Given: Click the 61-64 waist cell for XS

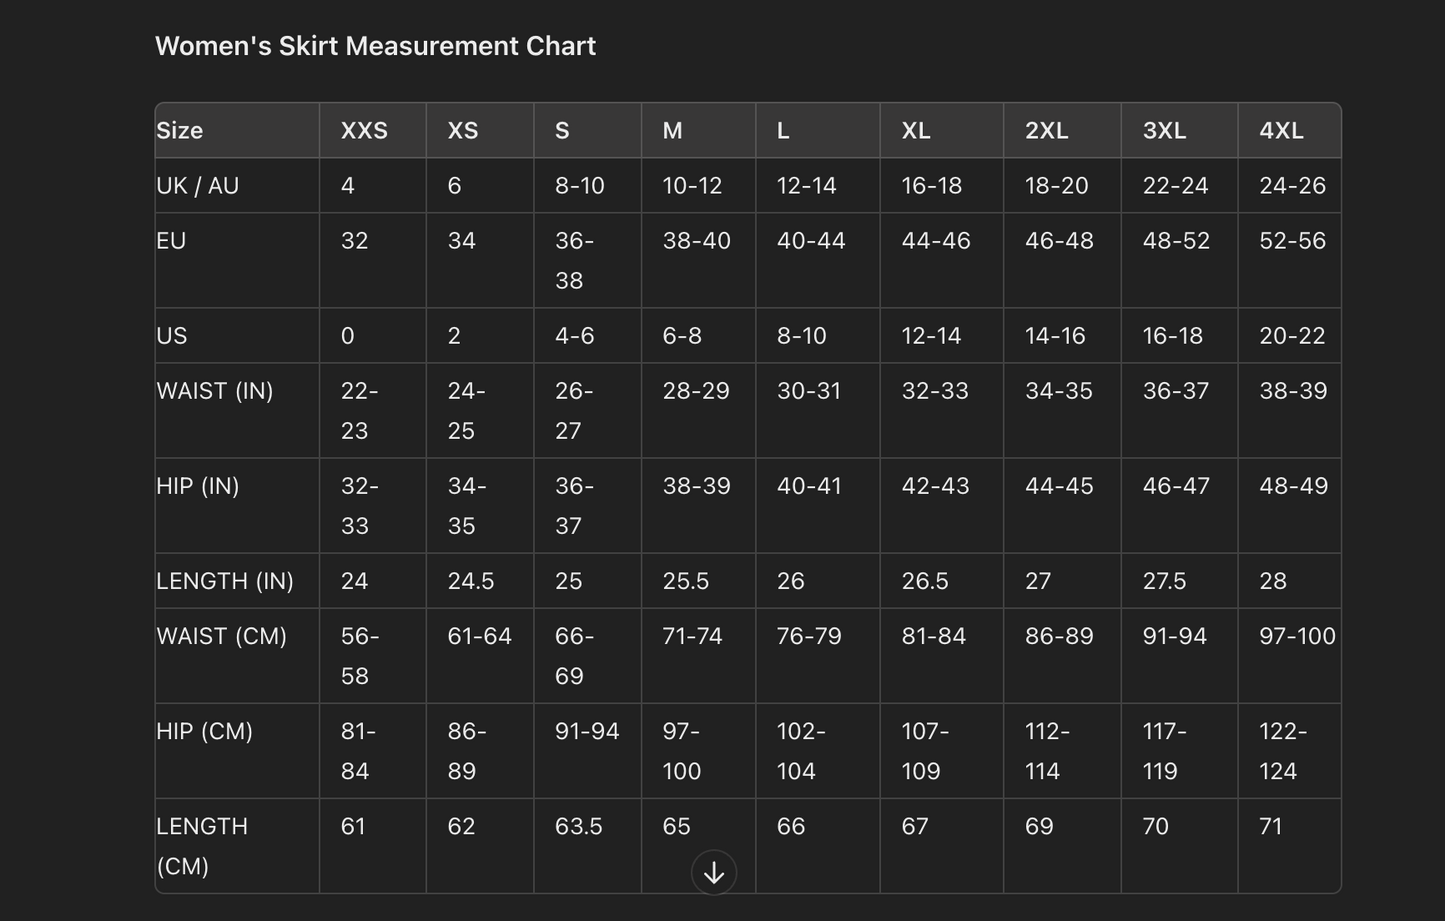Looking at the screenshot, I should (479, 636).
